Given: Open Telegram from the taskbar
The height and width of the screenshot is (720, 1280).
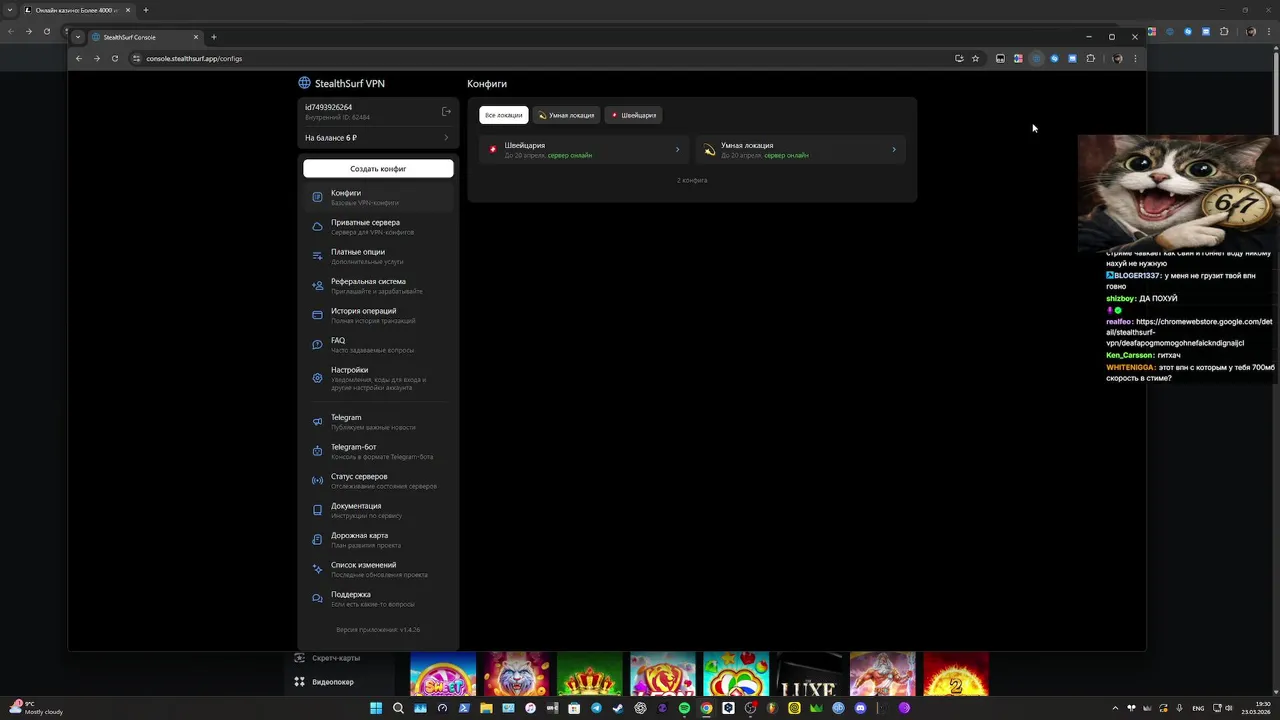Looking at the screenshot, I should (596, 708).
